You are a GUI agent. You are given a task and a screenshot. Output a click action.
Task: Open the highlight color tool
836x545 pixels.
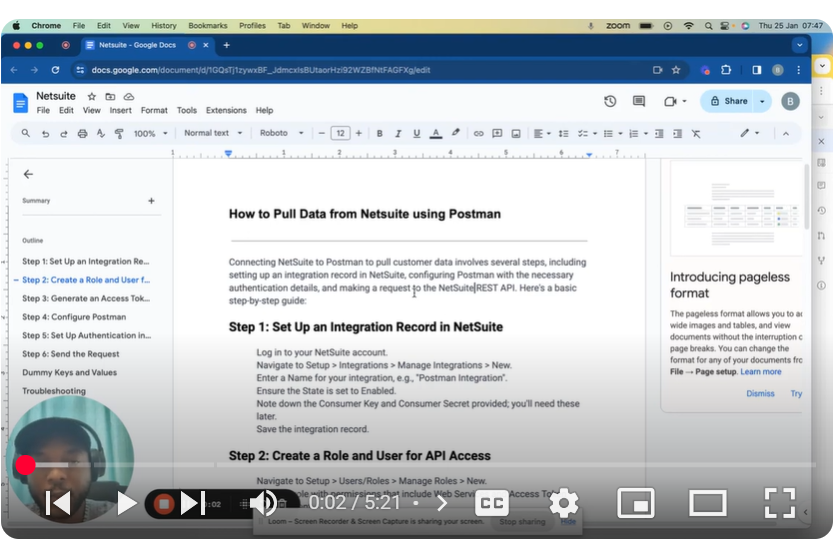(455, 133)
